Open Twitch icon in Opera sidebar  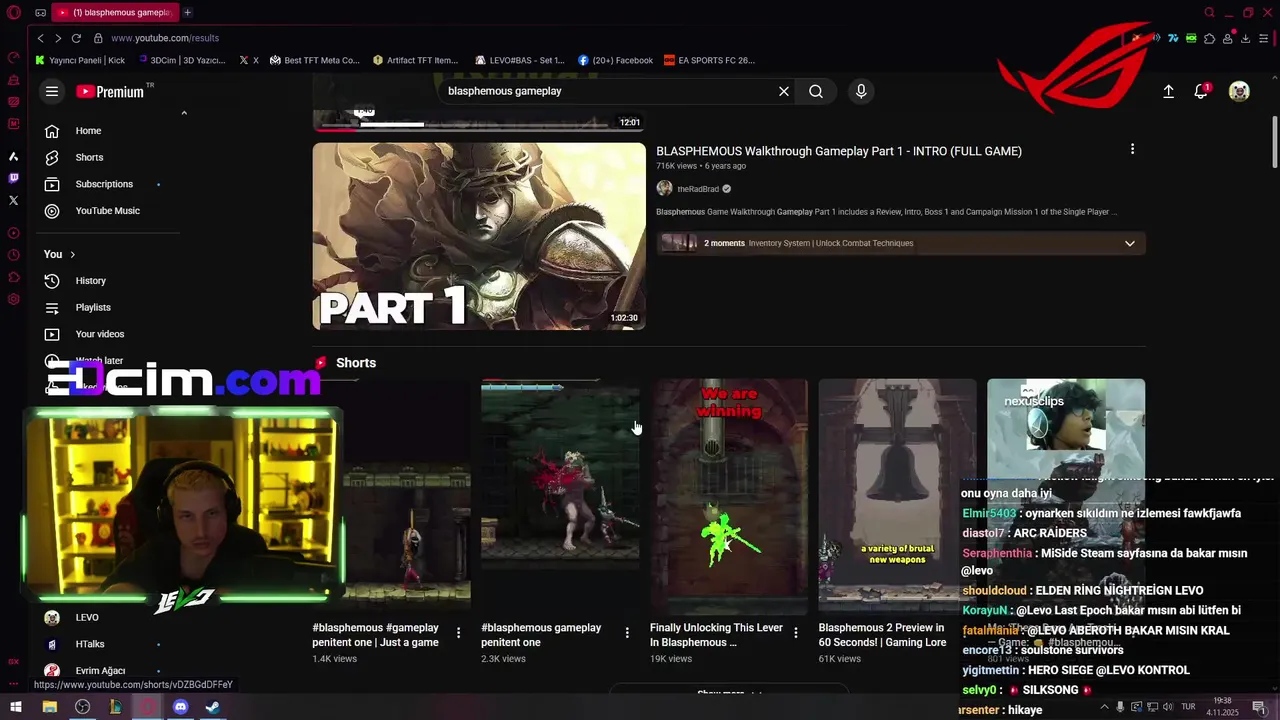click(13, 178)
